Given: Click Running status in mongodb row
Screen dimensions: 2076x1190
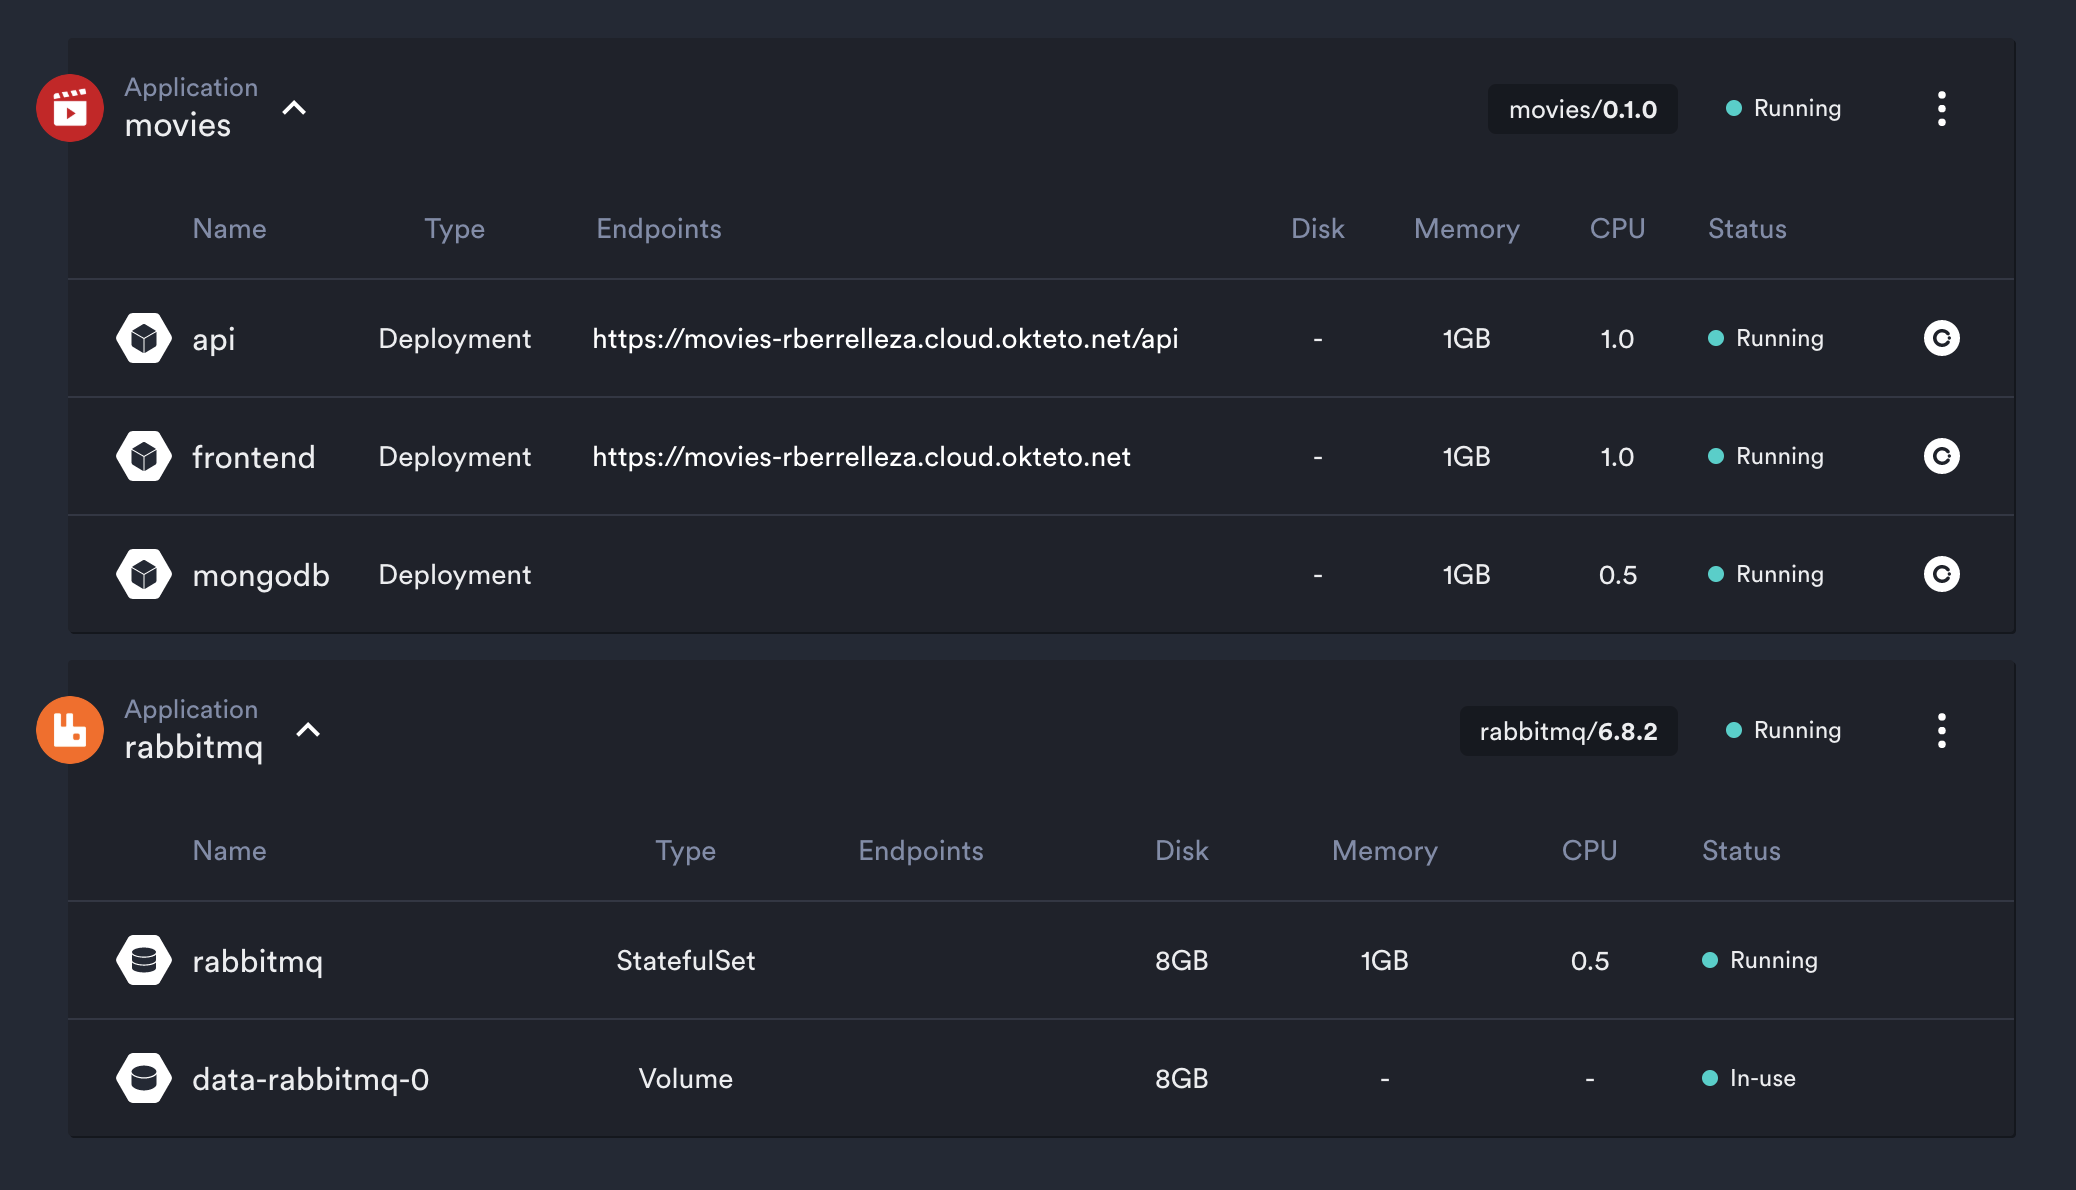Looking at the screenshot, I should (x=1766, y=574).
